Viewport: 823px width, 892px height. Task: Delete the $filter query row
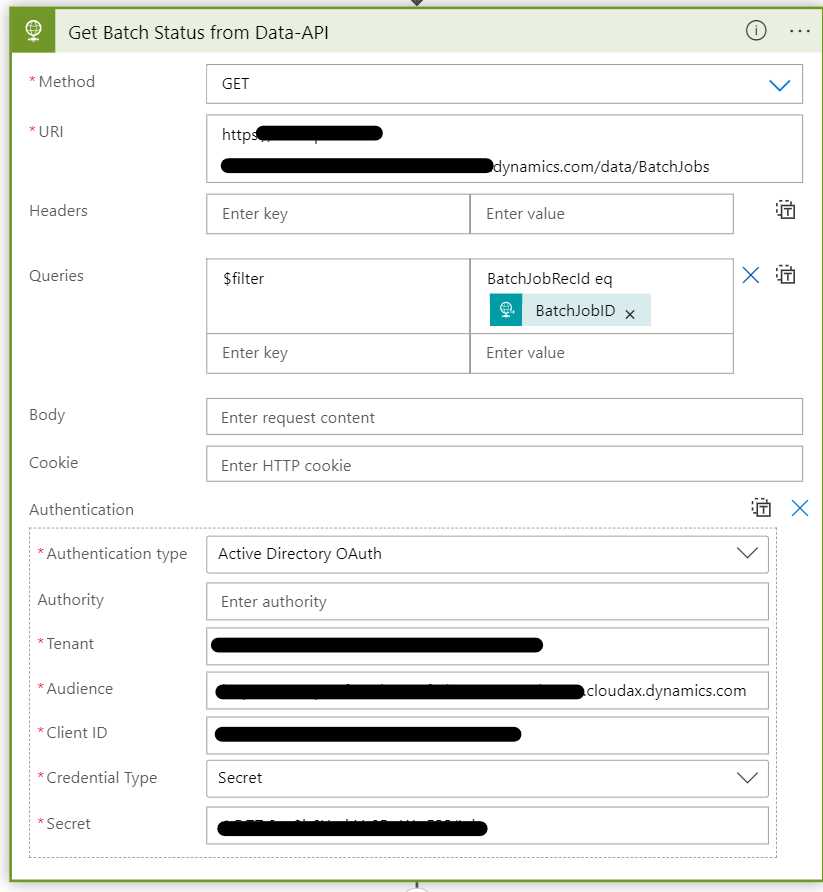point(751,275)
